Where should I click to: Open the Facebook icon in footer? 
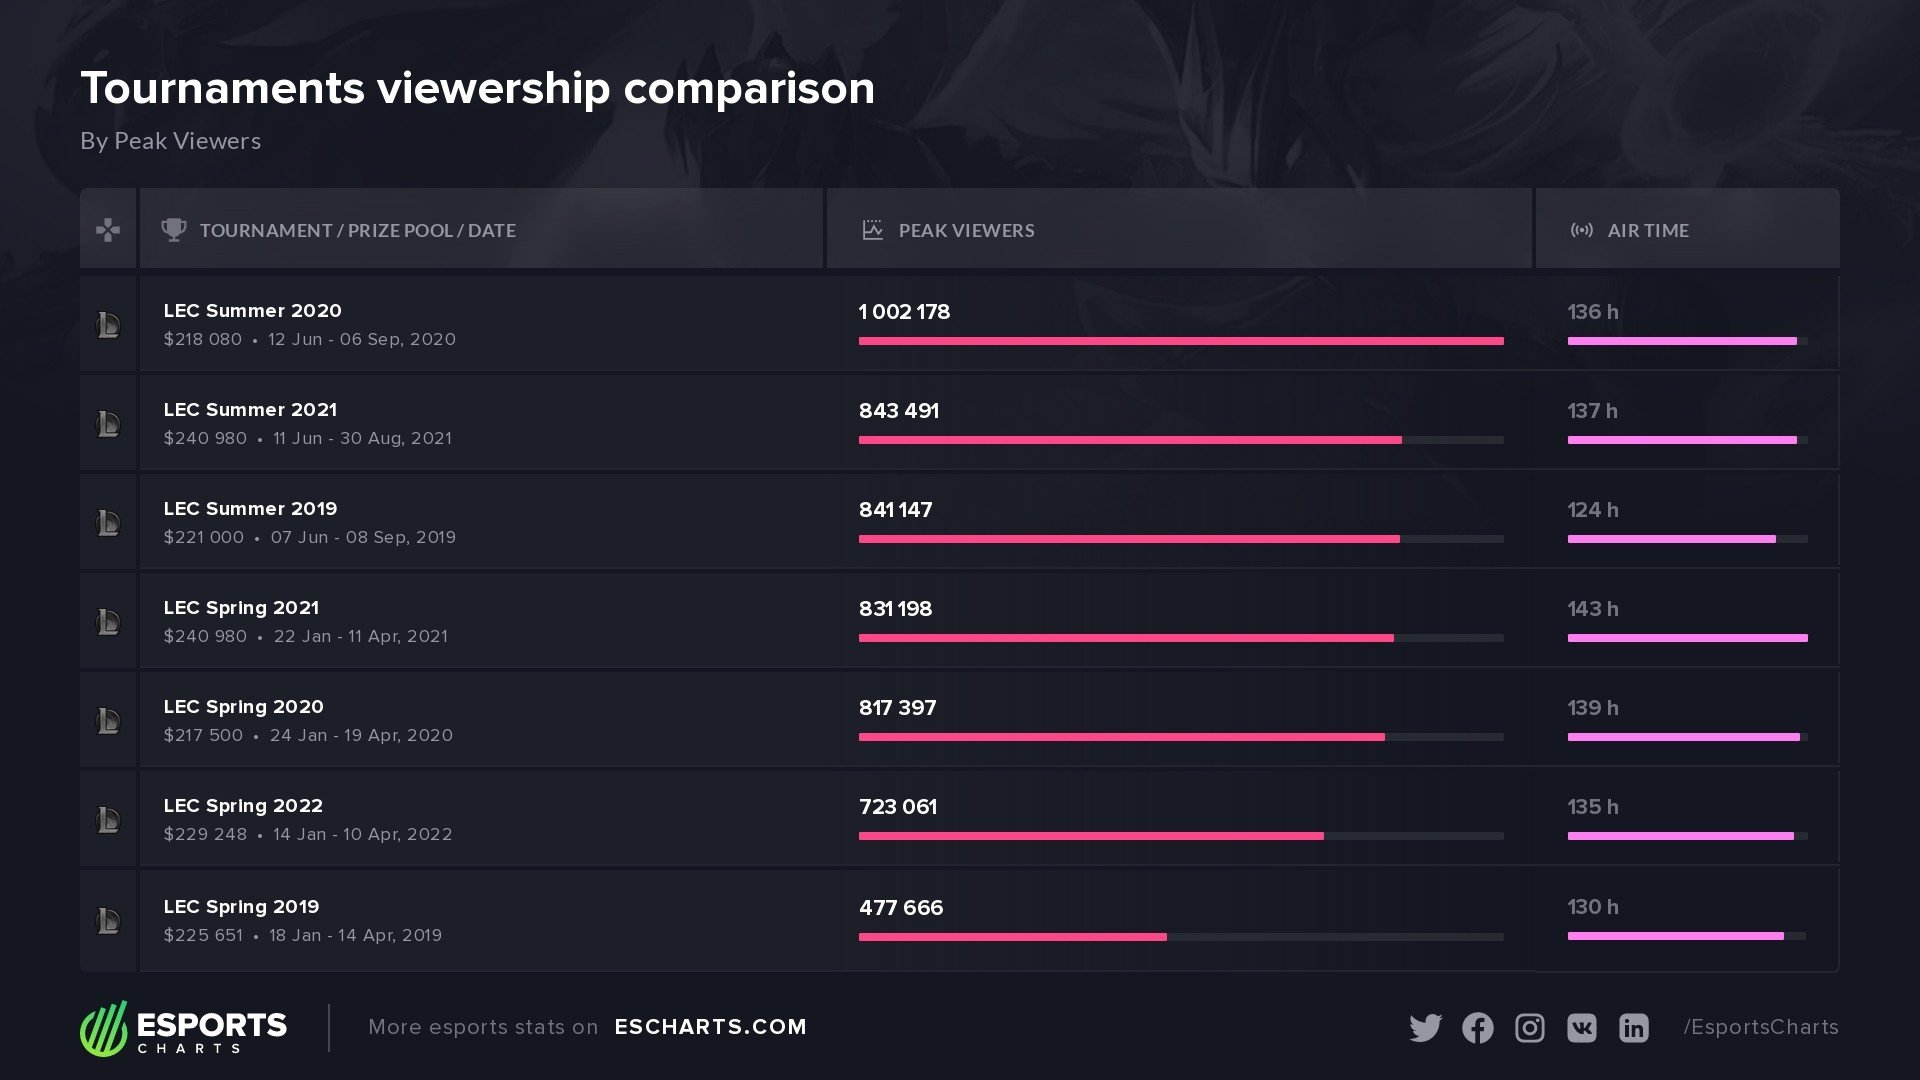(x=1477, y=1028)
